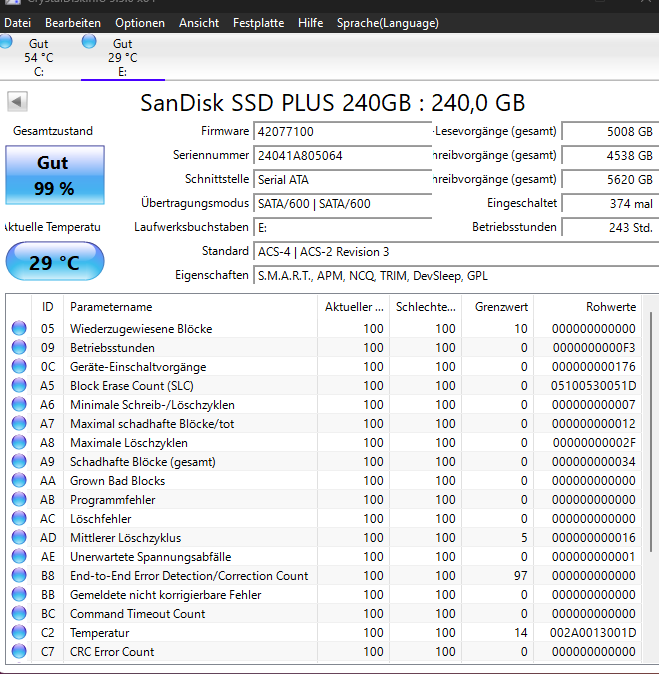Select the C: drive tab at 54 °C
This screenshot has width=659, height=674.
tap(39, 57)
